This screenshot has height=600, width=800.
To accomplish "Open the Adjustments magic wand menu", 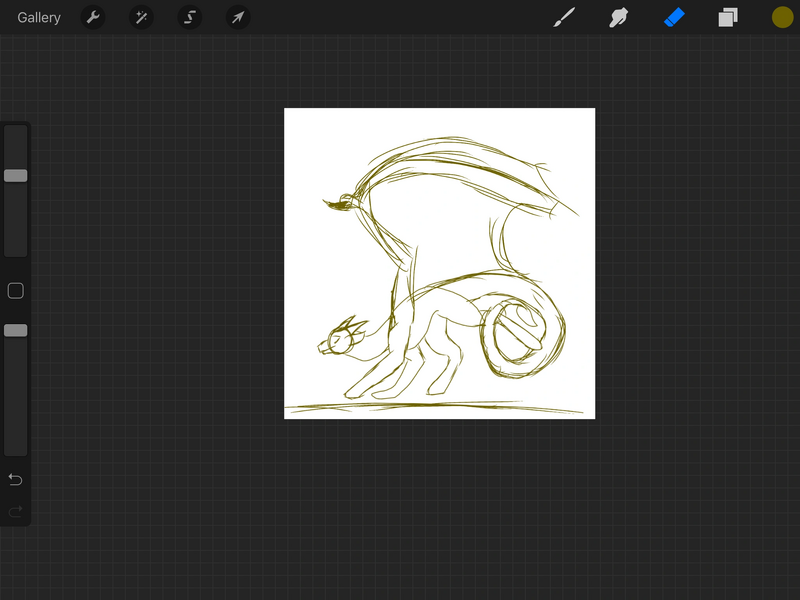I will click(x=141, y=18).
